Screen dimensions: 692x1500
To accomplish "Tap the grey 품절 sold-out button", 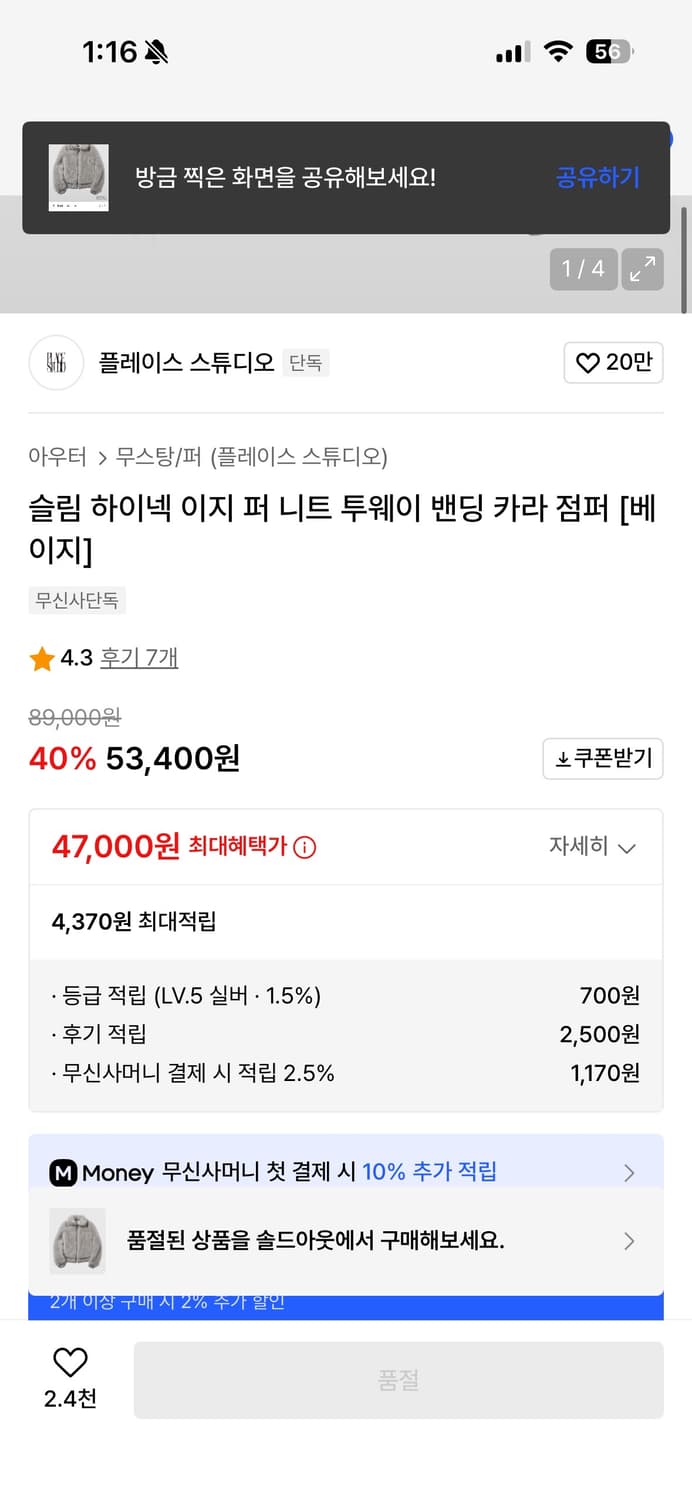I will (x=400, y=1380).
